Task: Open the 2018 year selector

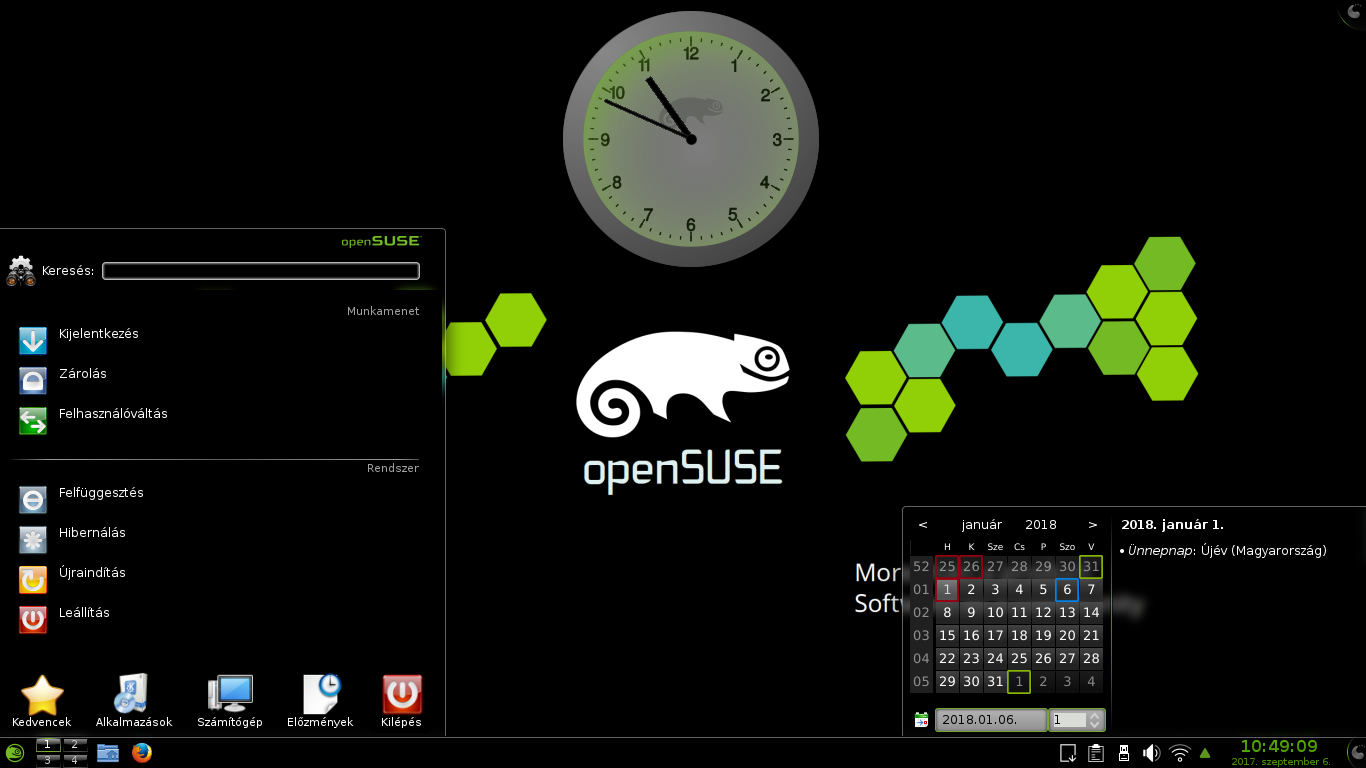Action: click(x=1041, y=525)
